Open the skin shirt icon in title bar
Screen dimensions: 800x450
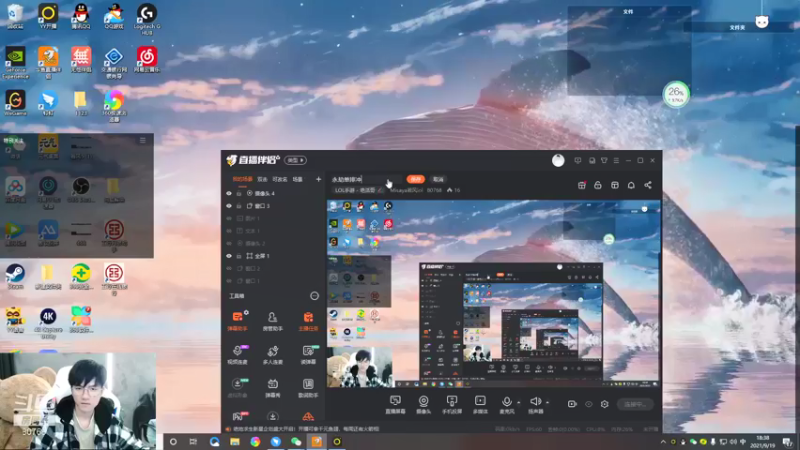click(604, 160)
